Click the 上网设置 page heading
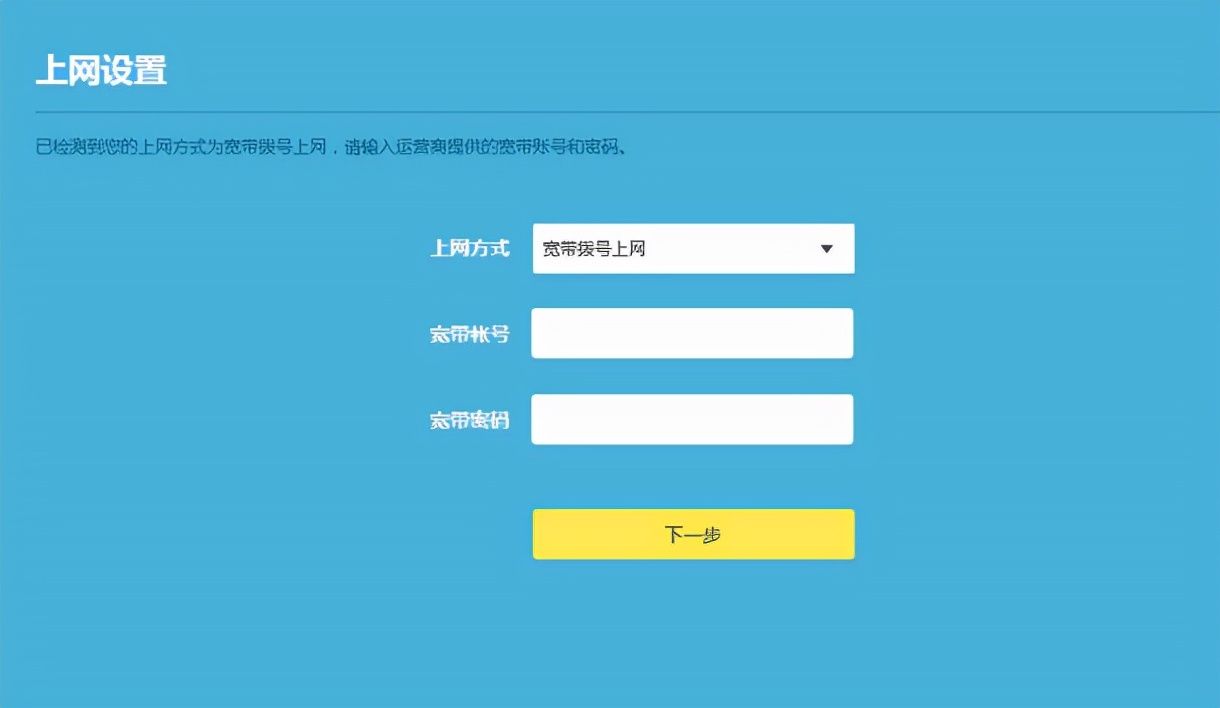1220x708 pixels. coord(101,70)
